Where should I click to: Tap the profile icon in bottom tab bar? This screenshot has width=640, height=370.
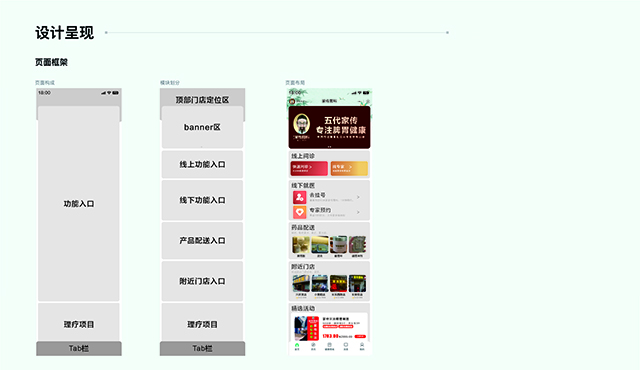tap(362, 345)
